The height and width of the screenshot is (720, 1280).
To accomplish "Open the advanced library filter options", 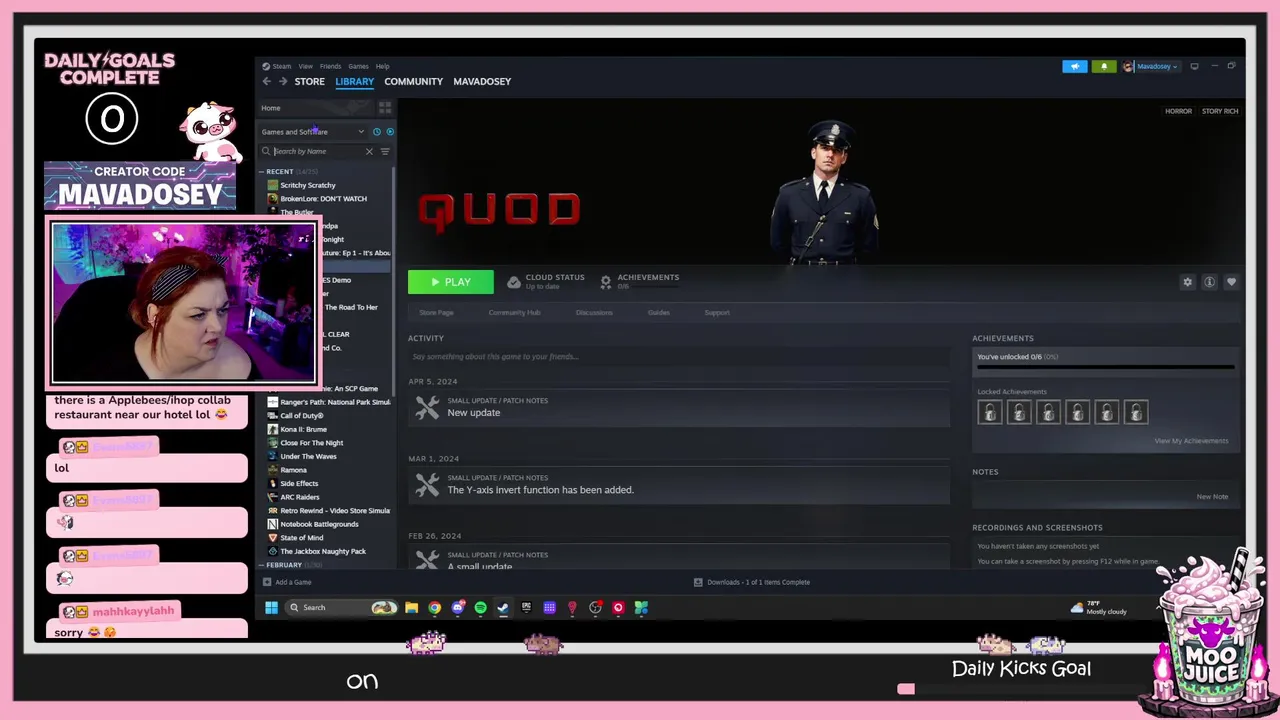I will [x=385, y=151].
